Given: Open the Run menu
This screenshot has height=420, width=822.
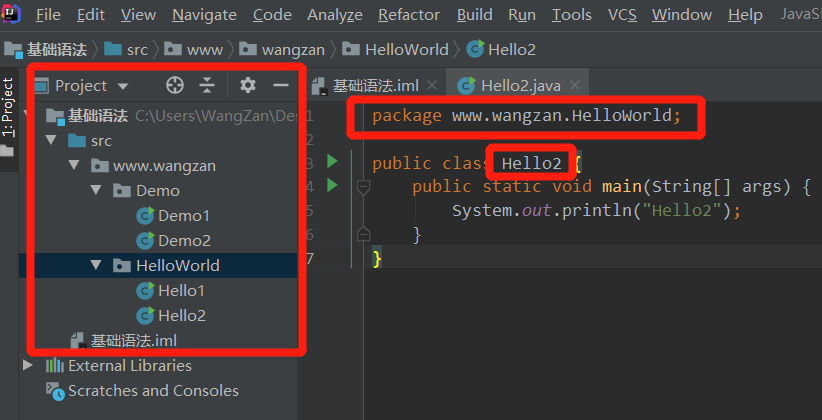Looking at the screenshot, I should click(522, 15).
